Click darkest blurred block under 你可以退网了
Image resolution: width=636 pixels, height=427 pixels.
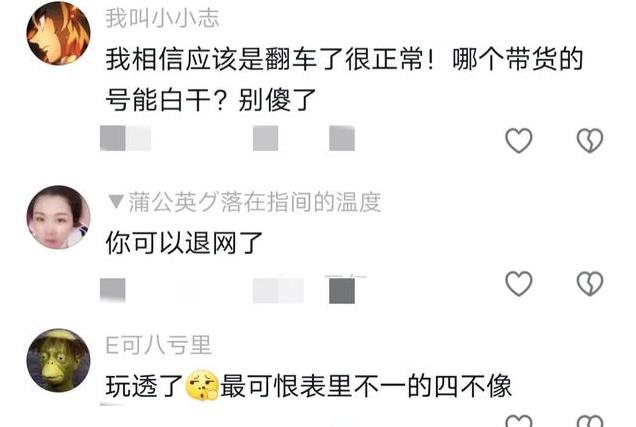342,291
